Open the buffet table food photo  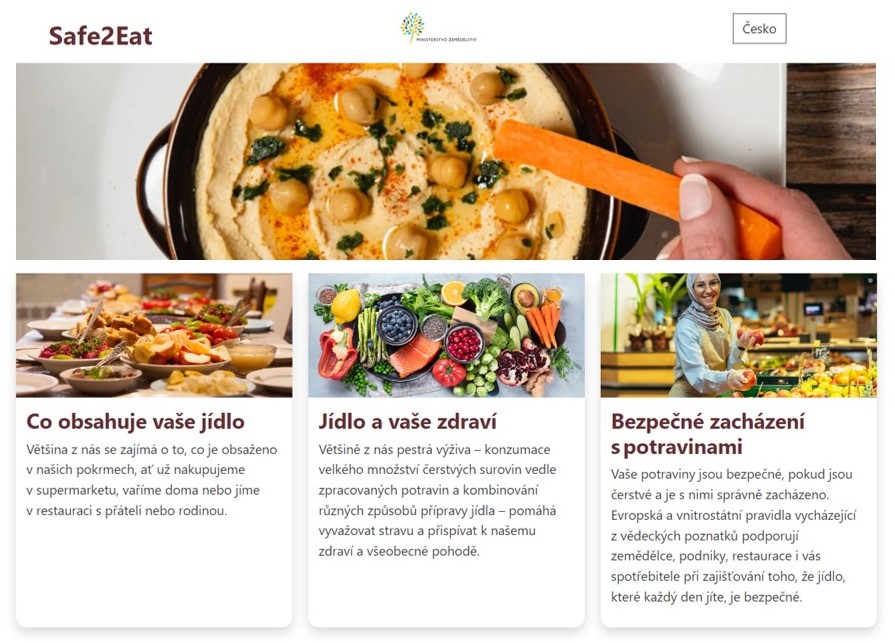click(x=154, y=335)
